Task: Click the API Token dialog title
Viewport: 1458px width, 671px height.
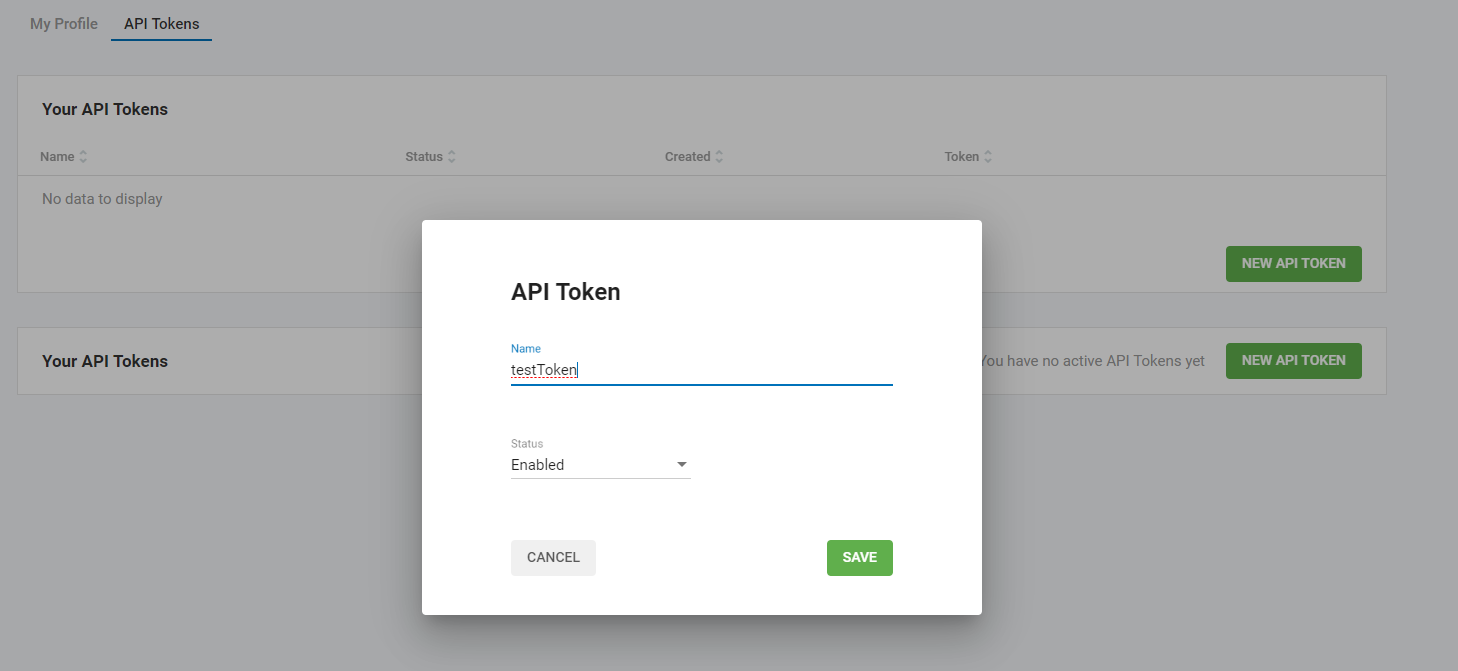Action: click(565, 292)
